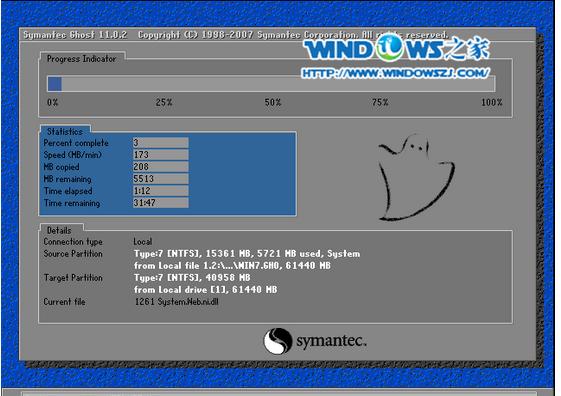Click the Ghost mascot drawing

pos(416,177)
